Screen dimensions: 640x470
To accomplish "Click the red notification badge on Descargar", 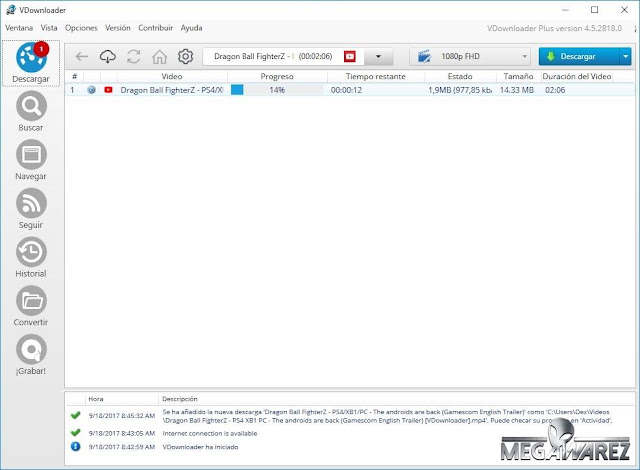I will (x=41, y=49).
